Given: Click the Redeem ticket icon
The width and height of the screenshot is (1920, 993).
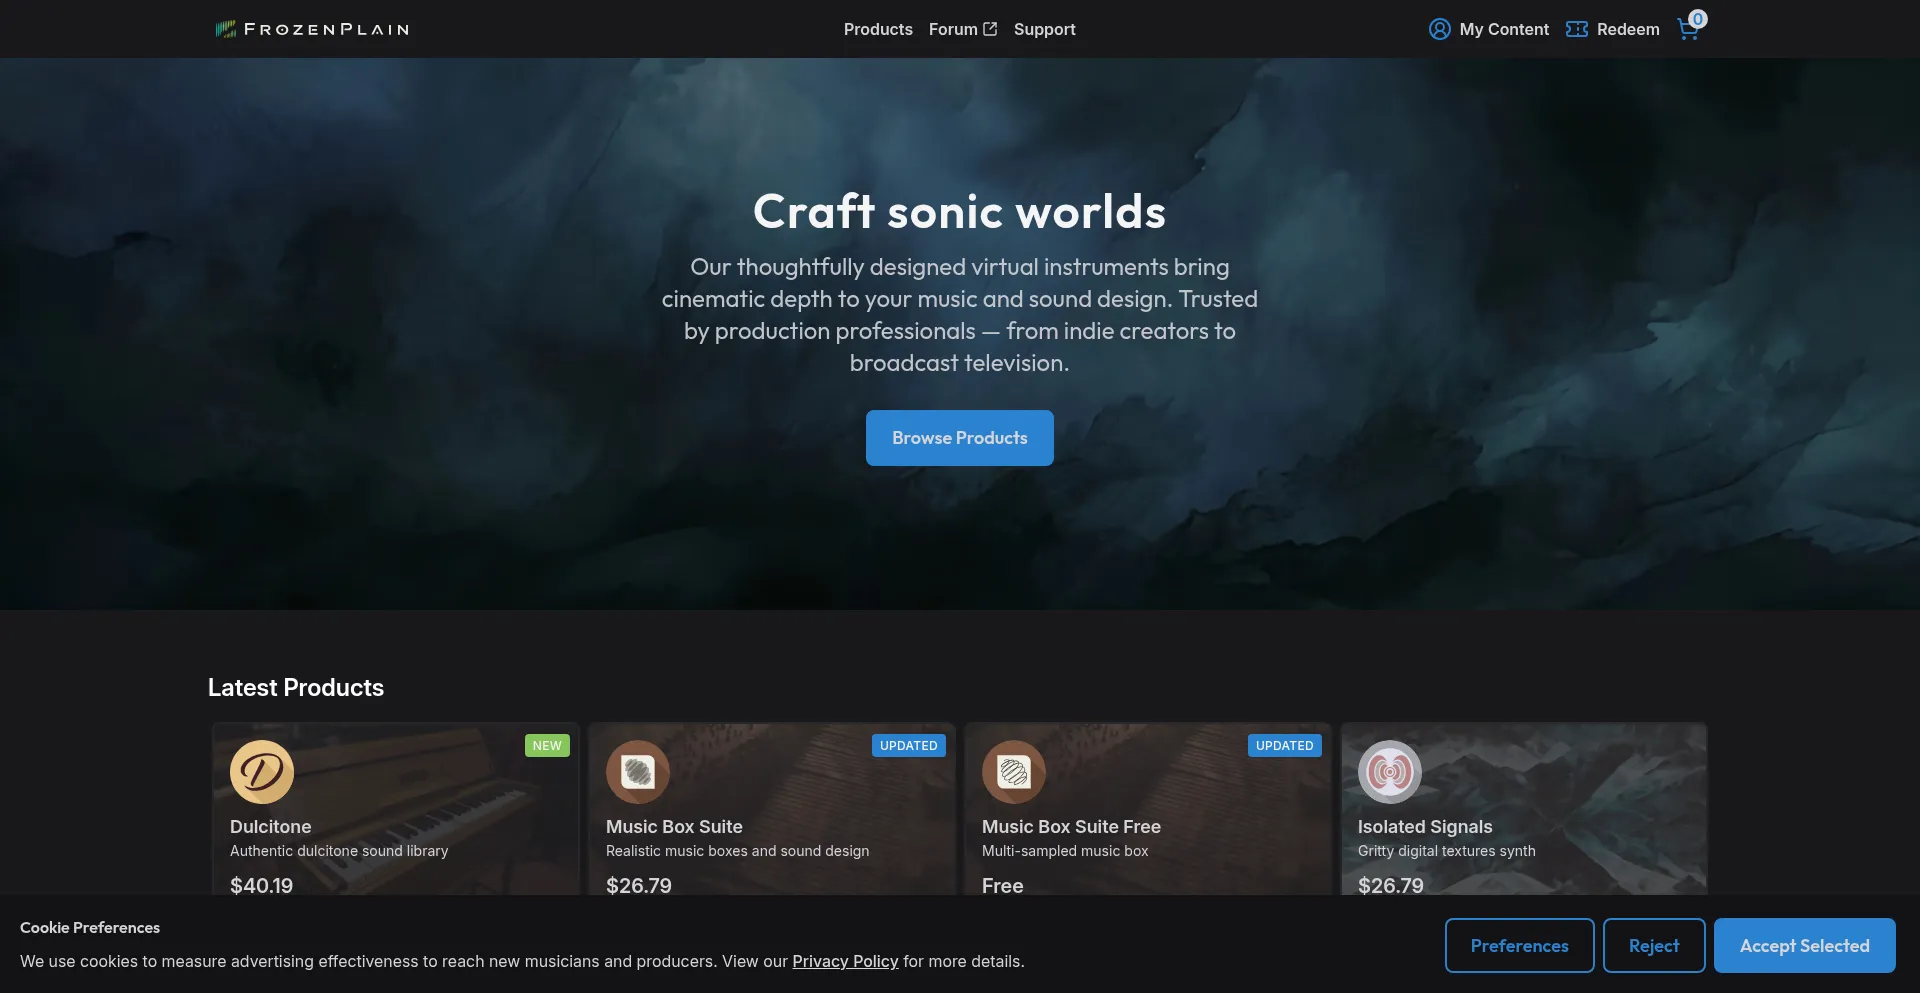Looking at the screenshot, I should [x=1576, y=29].
